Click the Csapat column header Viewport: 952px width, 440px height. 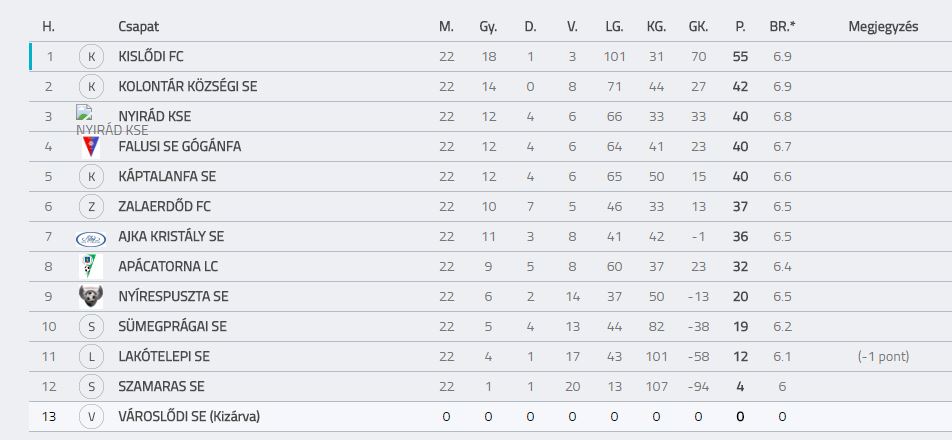point(139,27)
